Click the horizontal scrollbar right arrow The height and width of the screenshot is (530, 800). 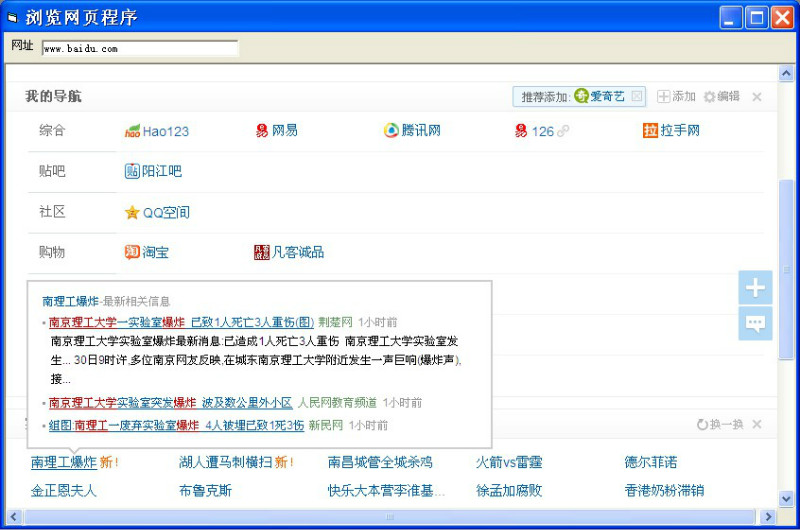tap(768, 517)
